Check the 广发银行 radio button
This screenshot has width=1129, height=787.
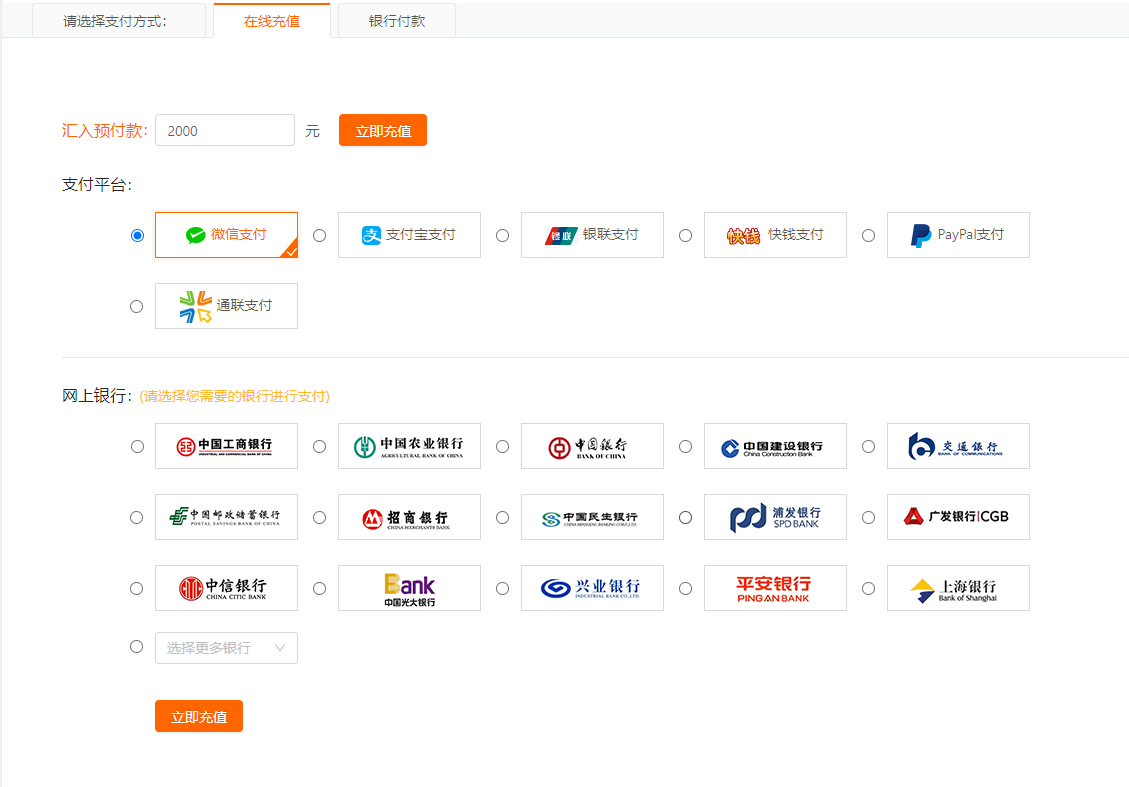coord(868,518)
